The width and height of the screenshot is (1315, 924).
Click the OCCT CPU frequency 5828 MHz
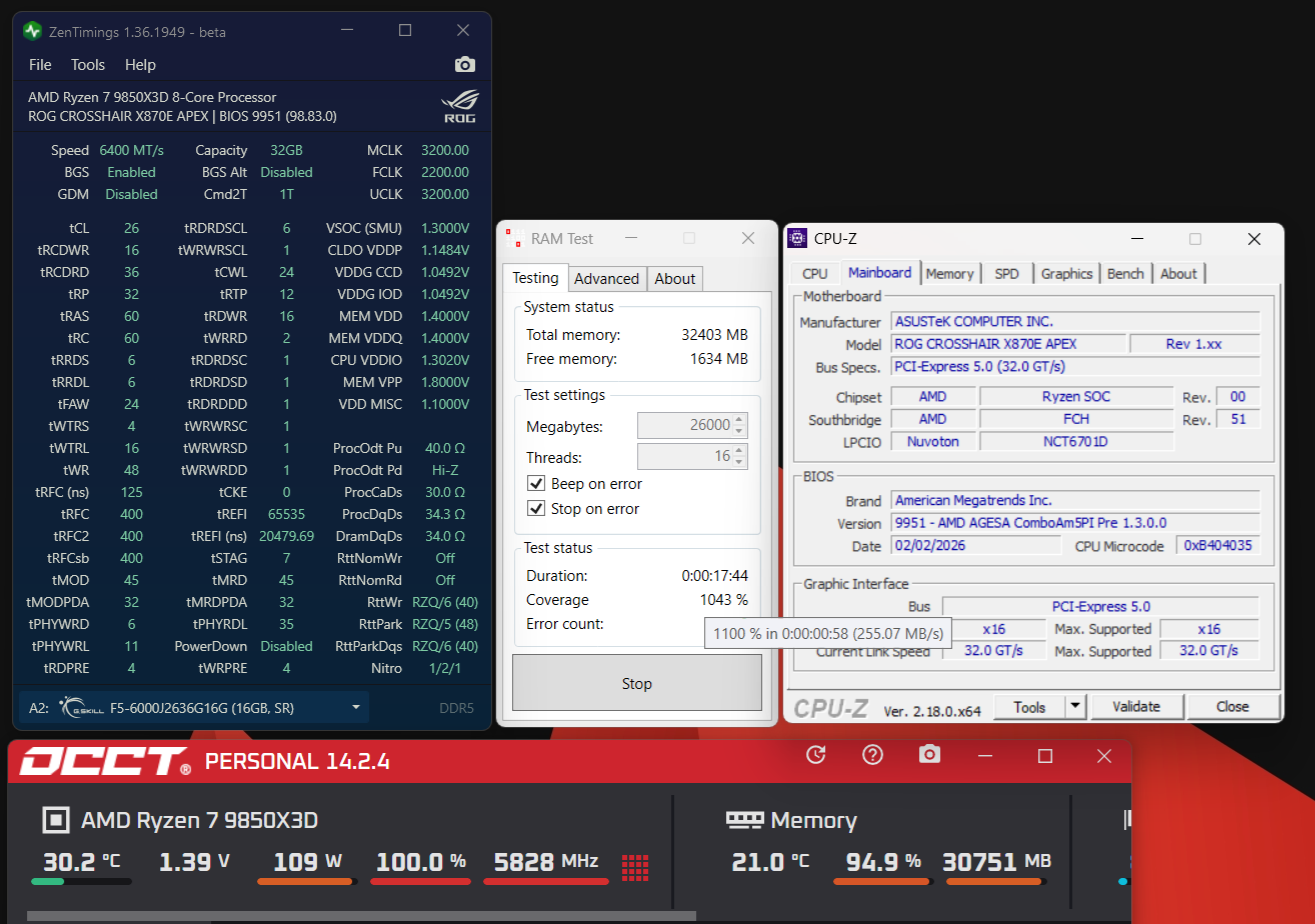click(x=546, y=861)
